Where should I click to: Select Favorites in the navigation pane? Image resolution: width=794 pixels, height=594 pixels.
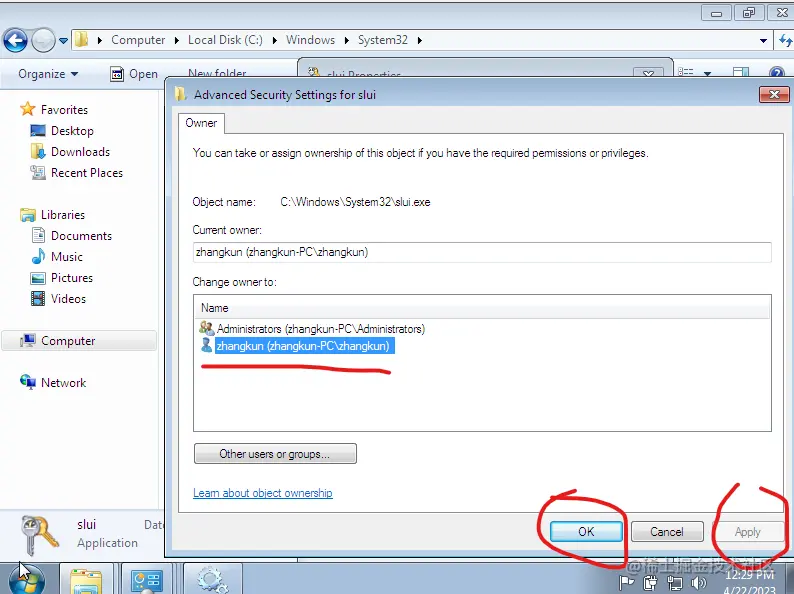tap(64, 109)
